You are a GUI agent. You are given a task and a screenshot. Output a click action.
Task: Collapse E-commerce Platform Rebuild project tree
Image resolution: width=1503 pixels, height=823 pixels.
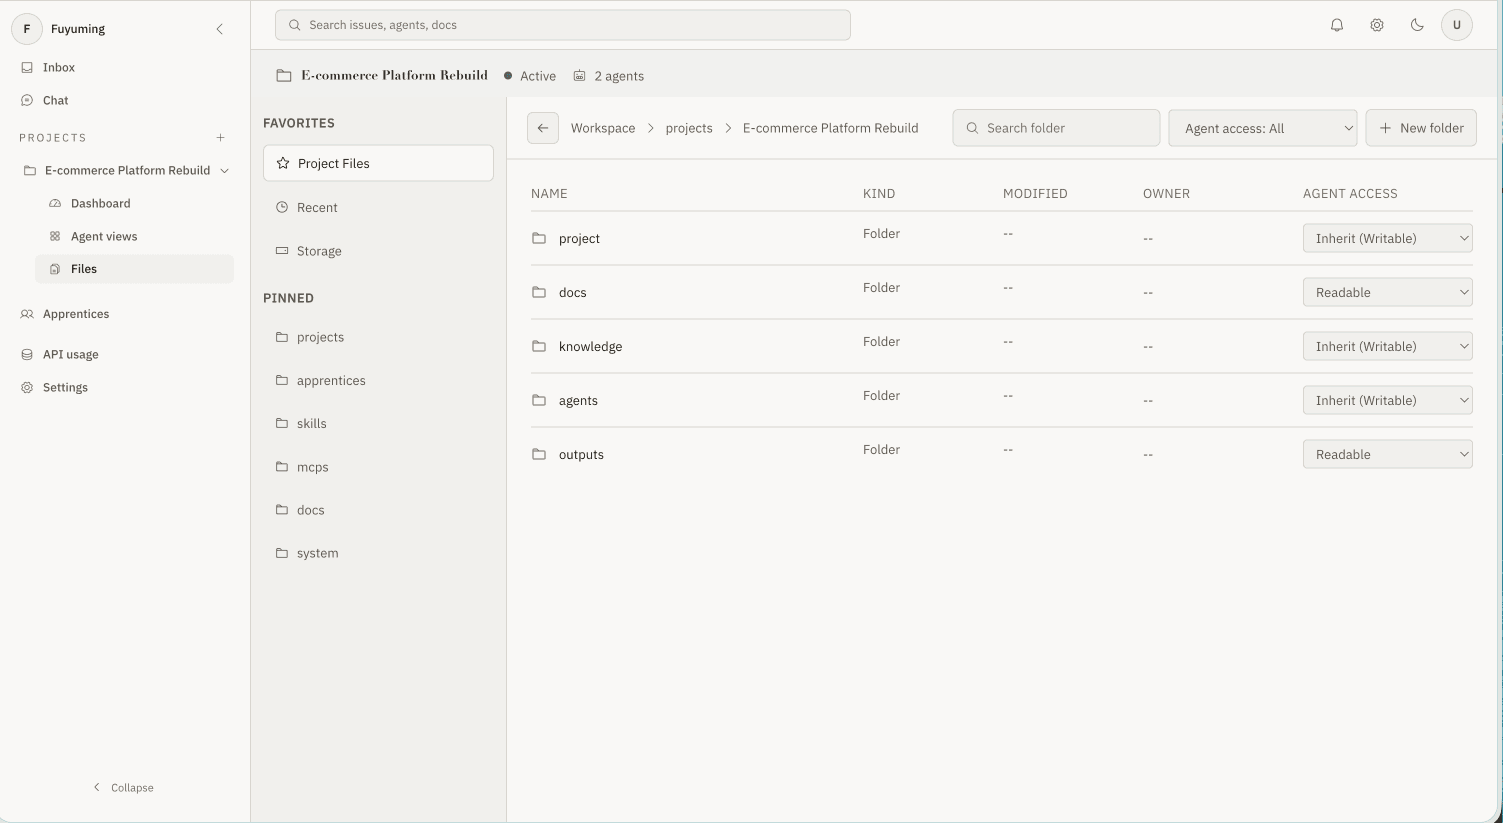[x=225, y=171]
